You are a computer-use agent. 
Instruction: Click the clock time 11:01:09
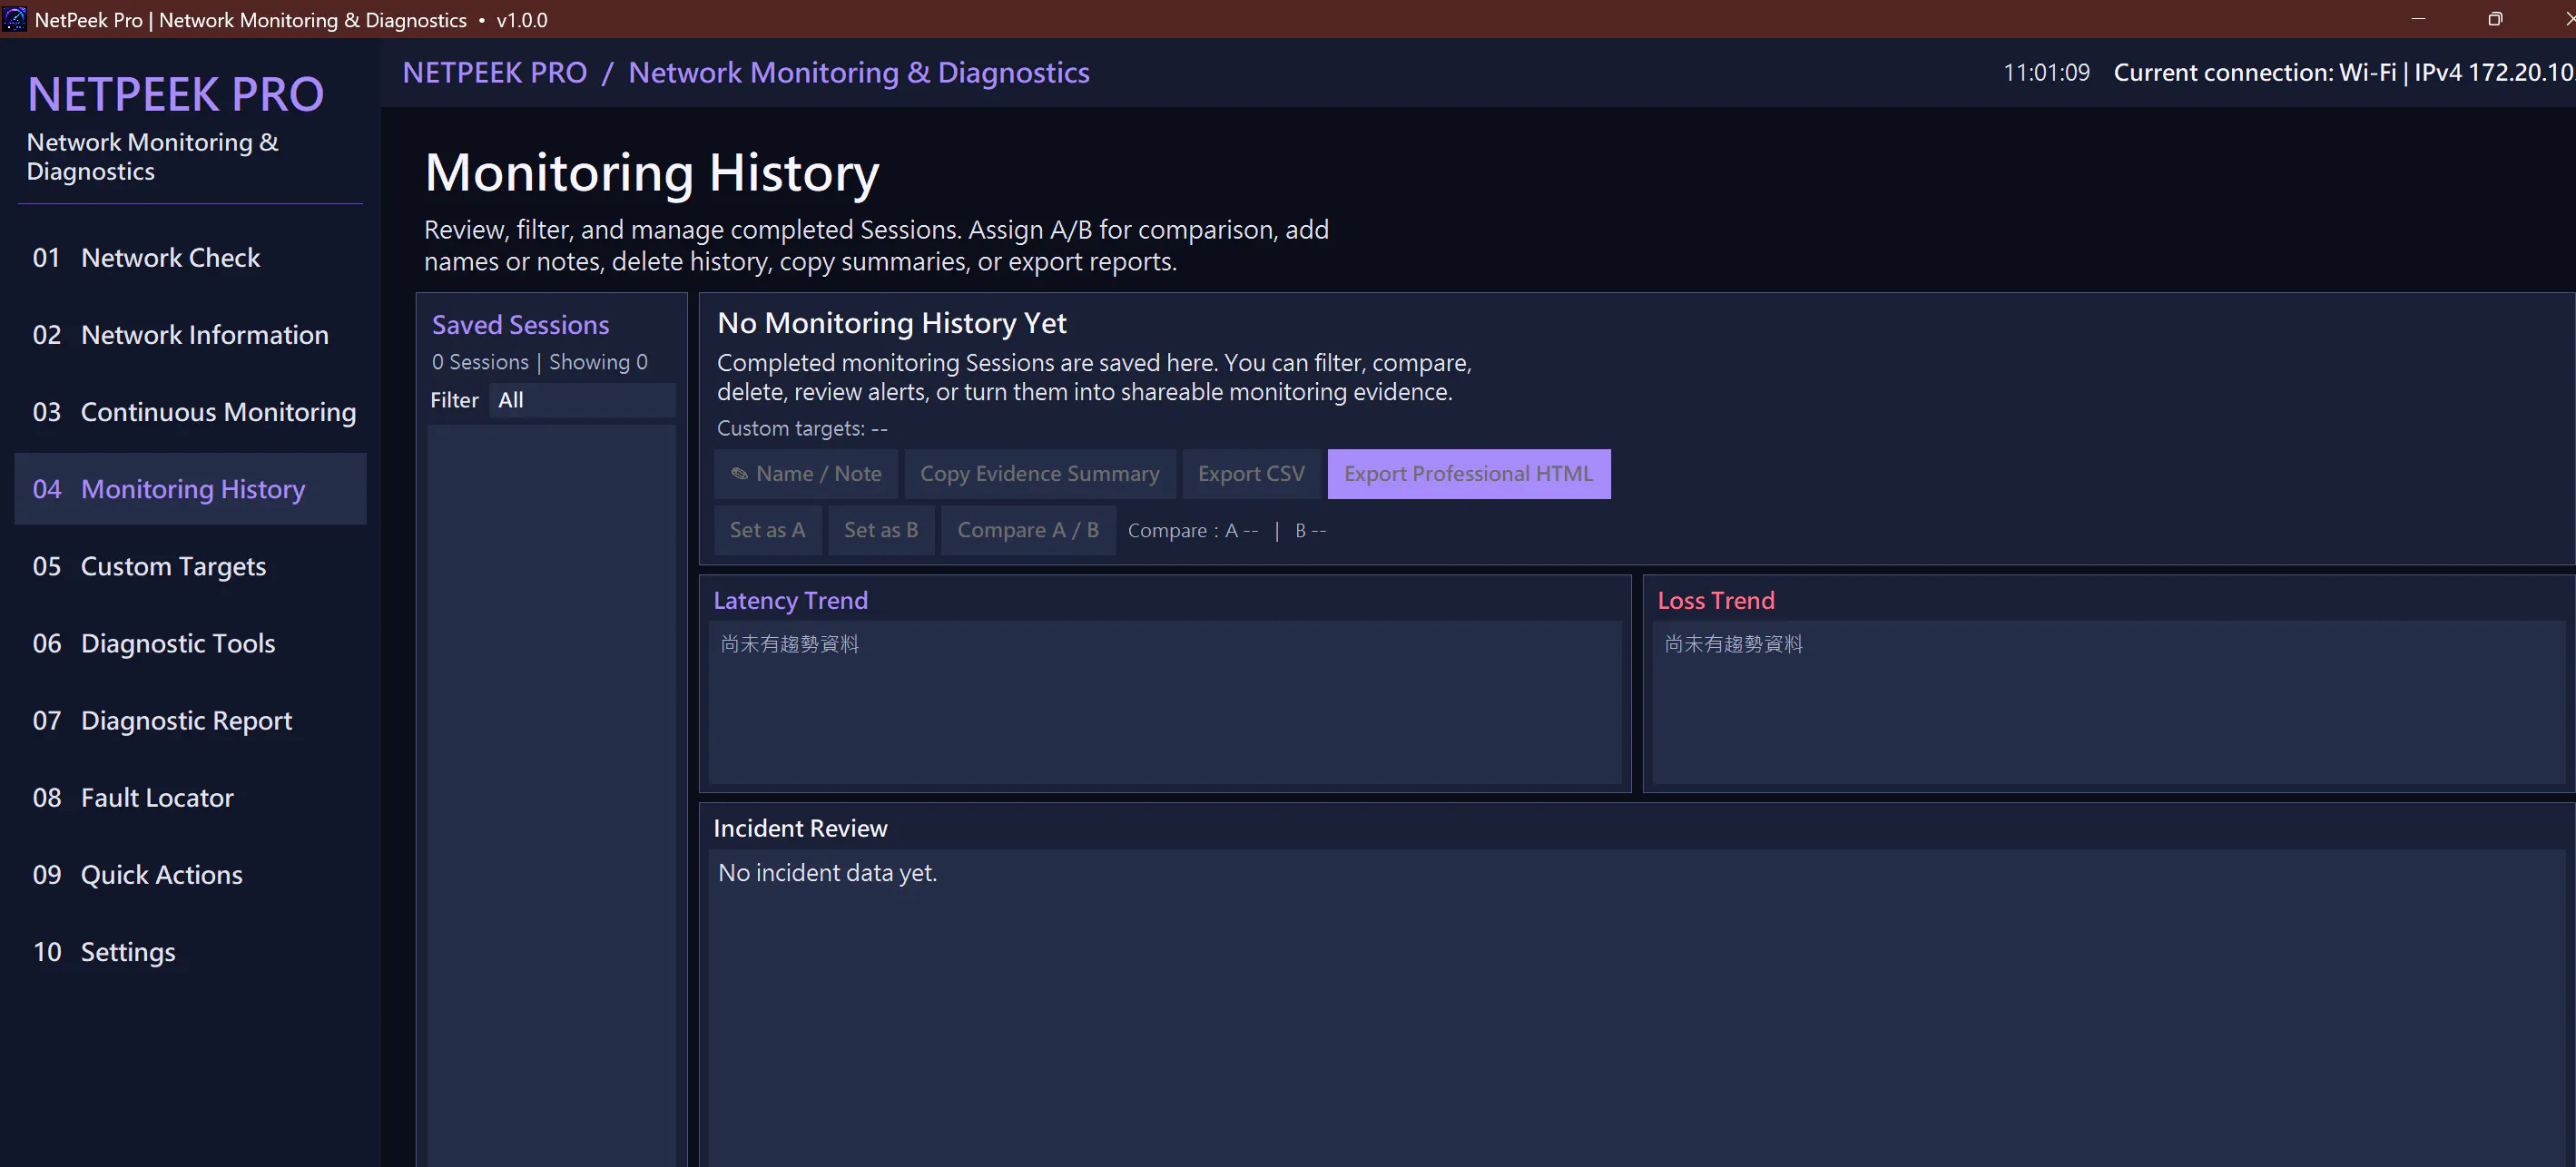(x=2046, y=73)
